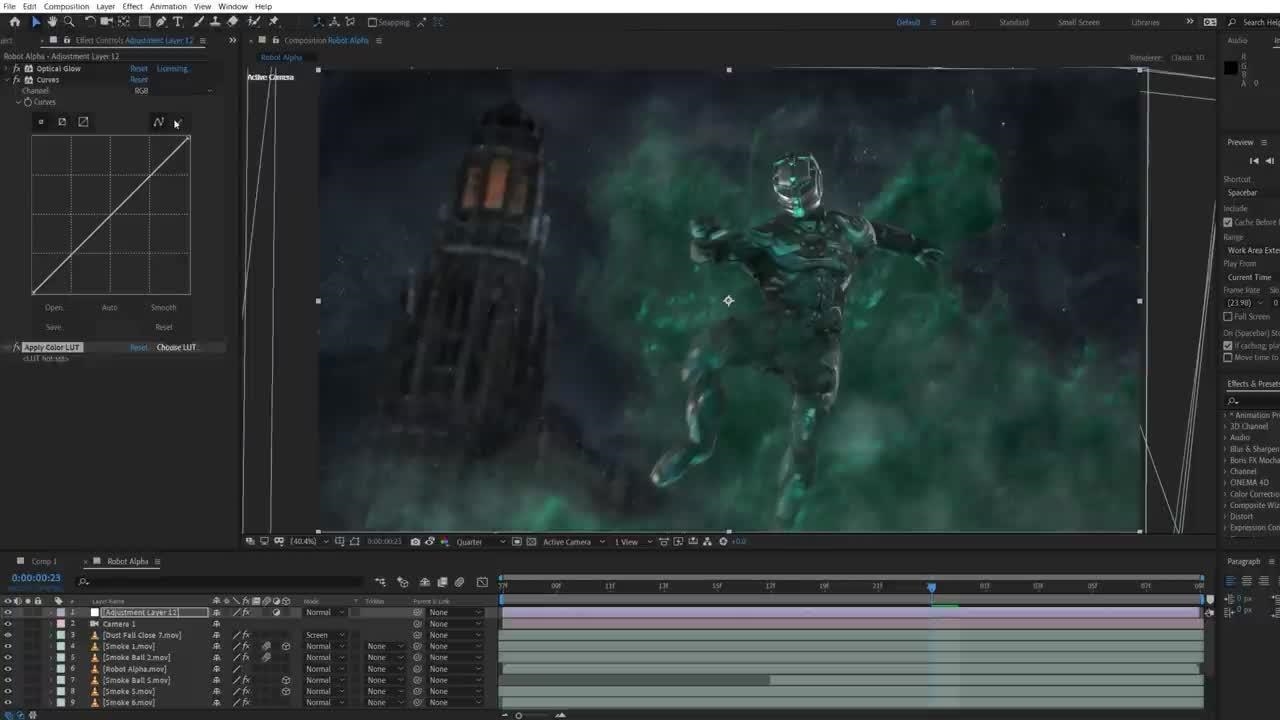Expand the Color Correction effects category

(x=1225, y=494)
